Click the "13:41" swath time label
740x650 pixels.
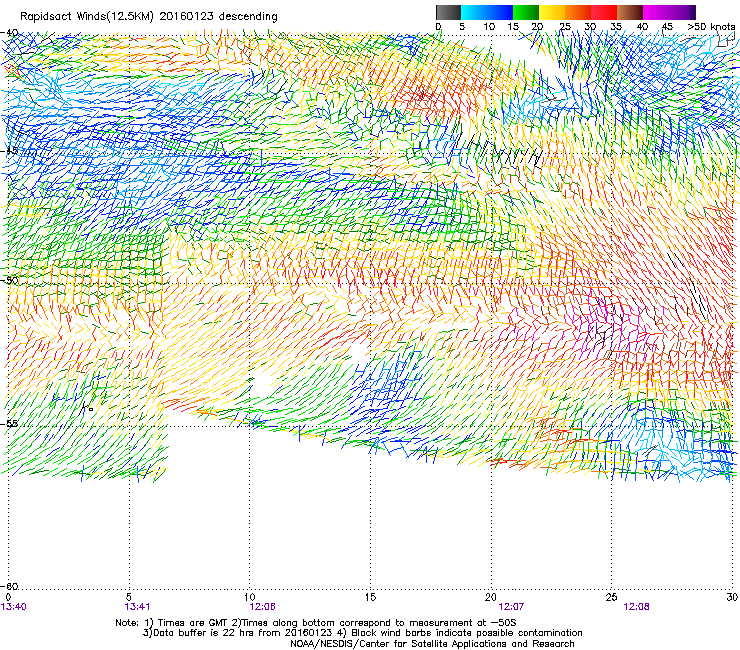137,607
